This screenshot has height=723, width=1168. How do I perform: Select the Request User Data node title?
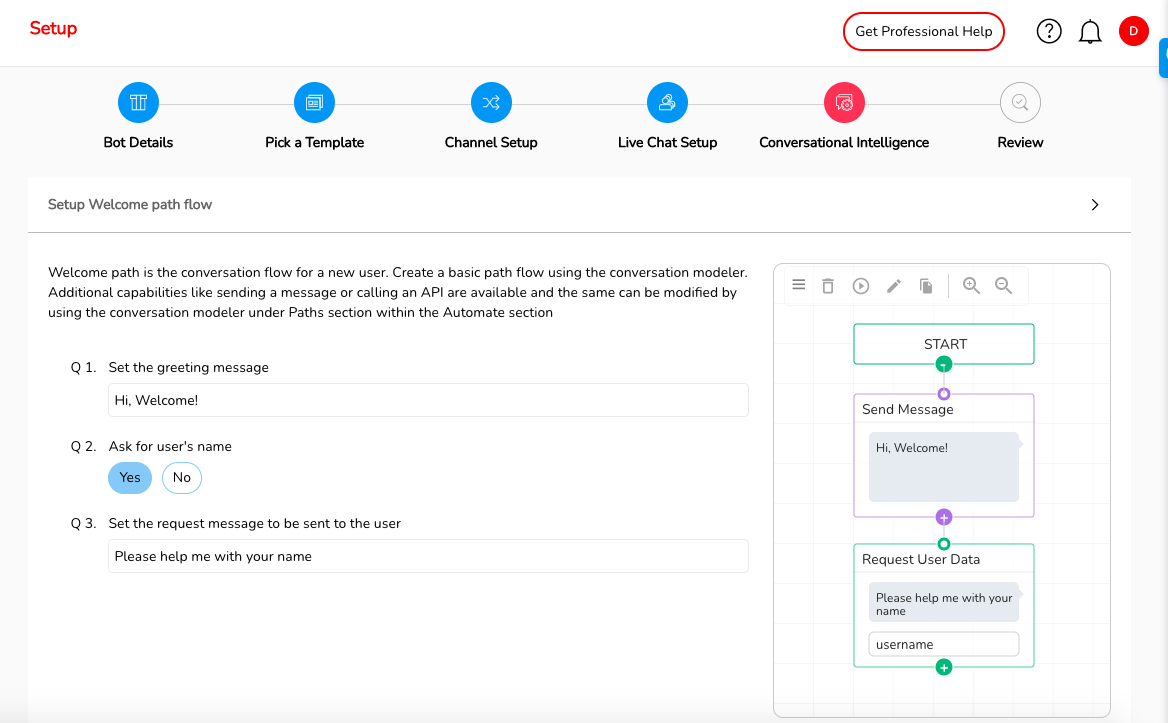921,560
